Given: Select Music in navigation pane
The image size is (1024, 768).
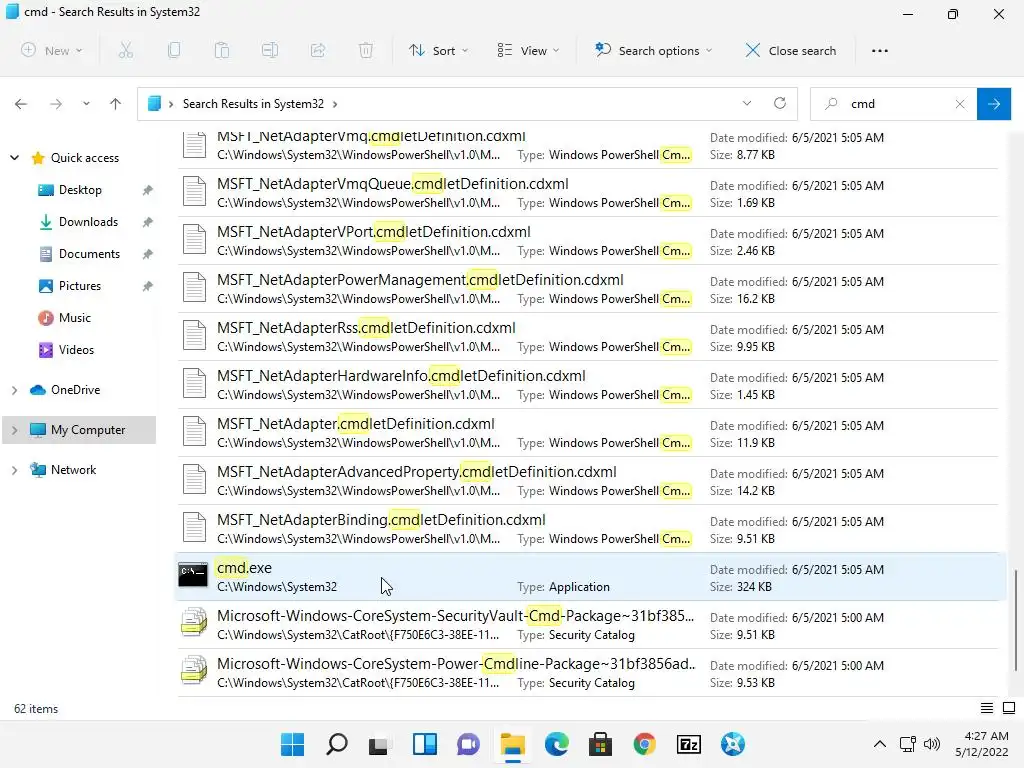Looking at the screenshot, I should pos(74,317).
